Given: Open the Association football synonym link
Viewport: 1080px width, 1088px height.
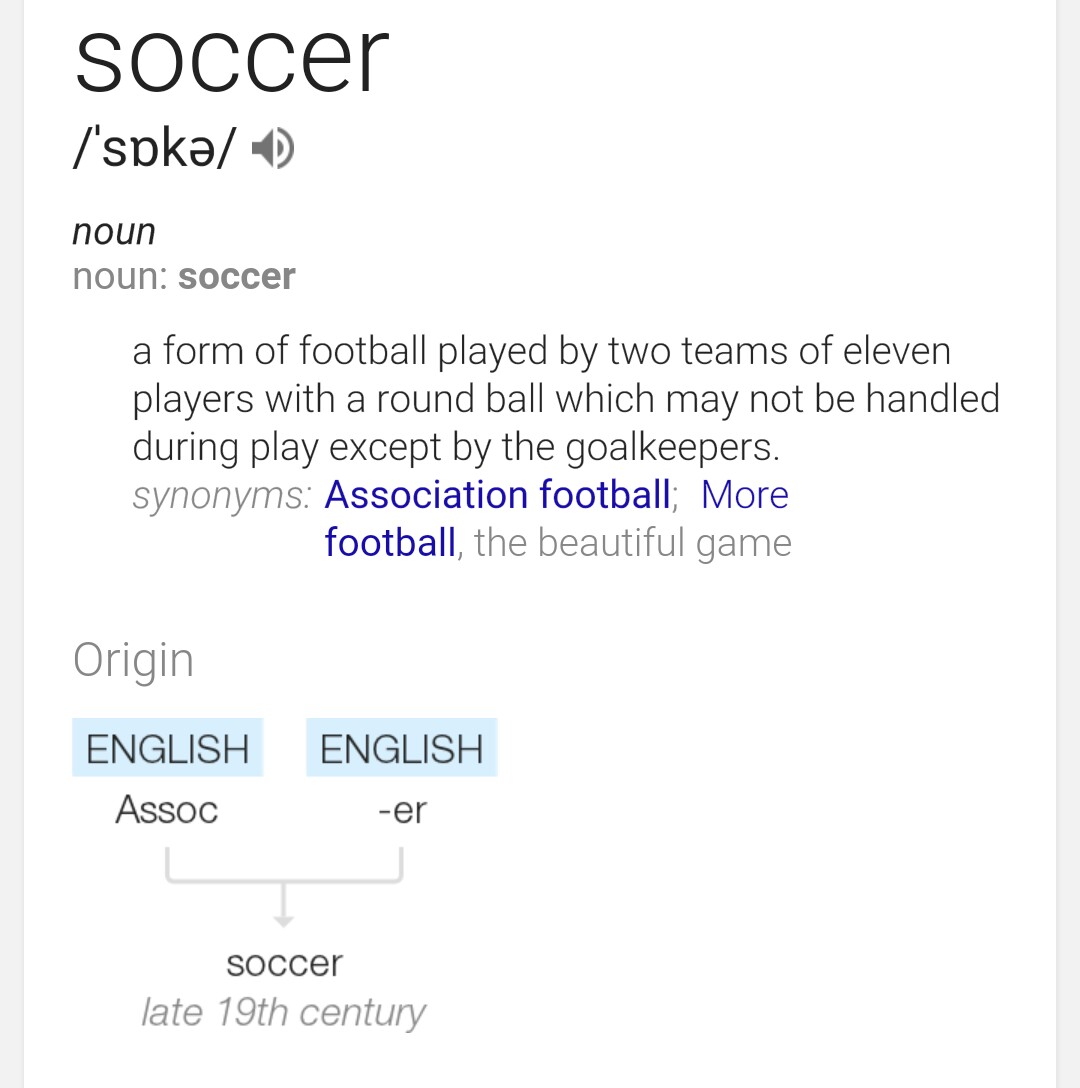Looking at the screenshot, I should (498, 495).
